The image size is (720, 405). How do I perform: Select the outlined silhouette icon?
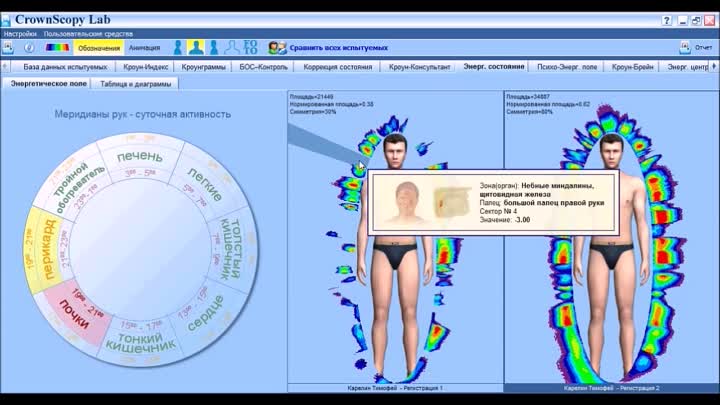[232, 47]
